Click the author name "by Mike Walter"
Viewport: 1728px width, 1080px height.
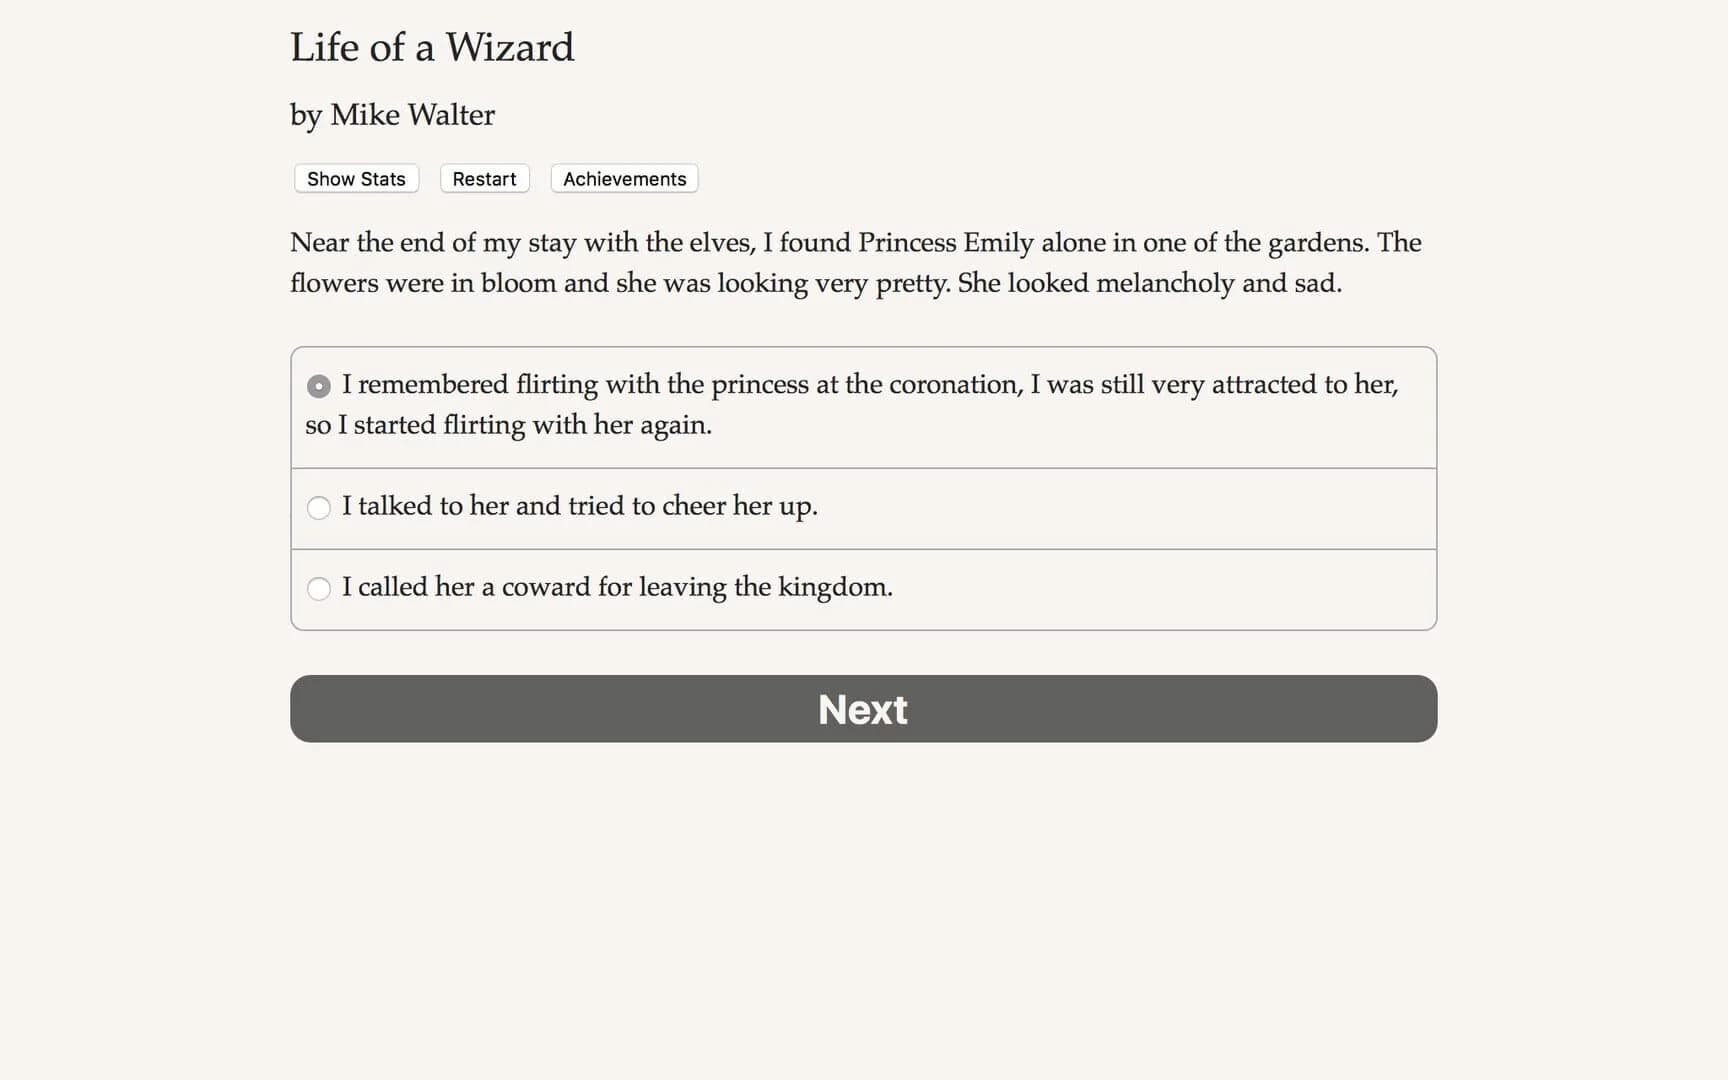tap(391, 115)
